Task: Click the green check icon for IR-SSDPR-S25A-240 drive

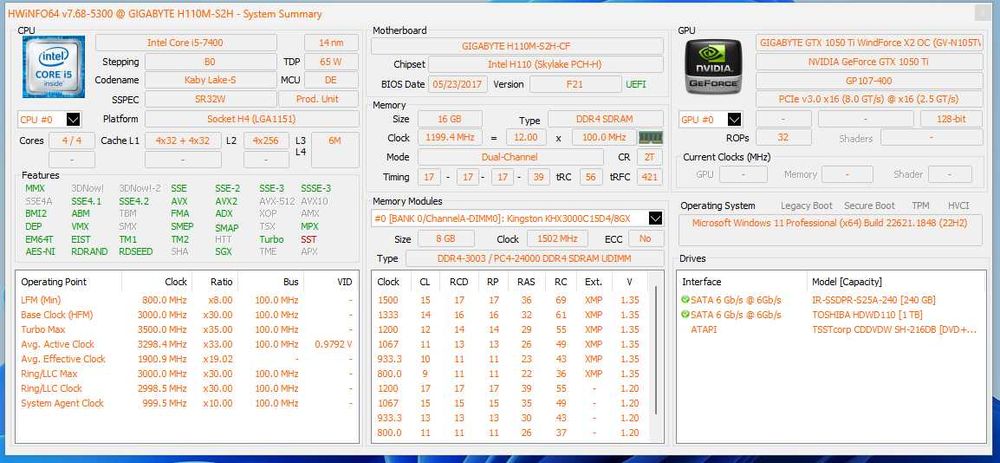Action: point(685,300)
